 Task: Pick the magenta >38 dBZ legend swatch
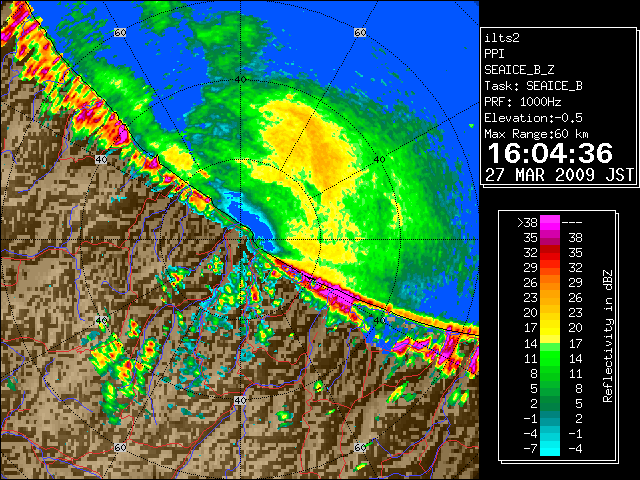click(549, 222)
